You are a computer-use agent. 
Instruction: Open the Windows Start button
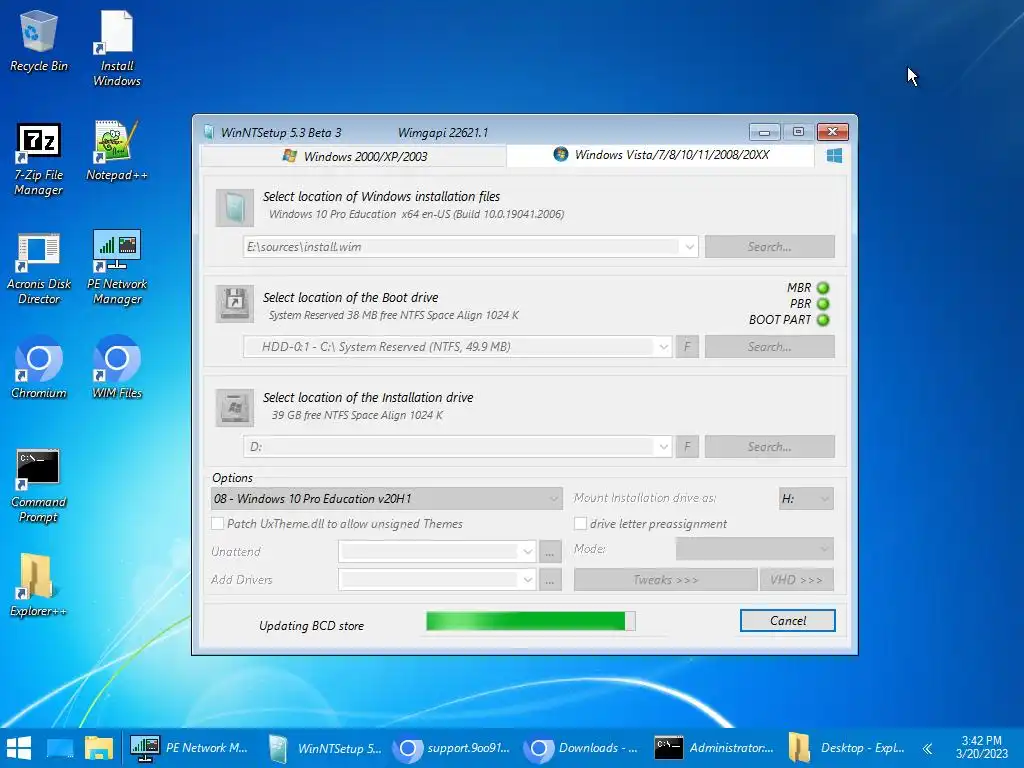click(19, 748)
